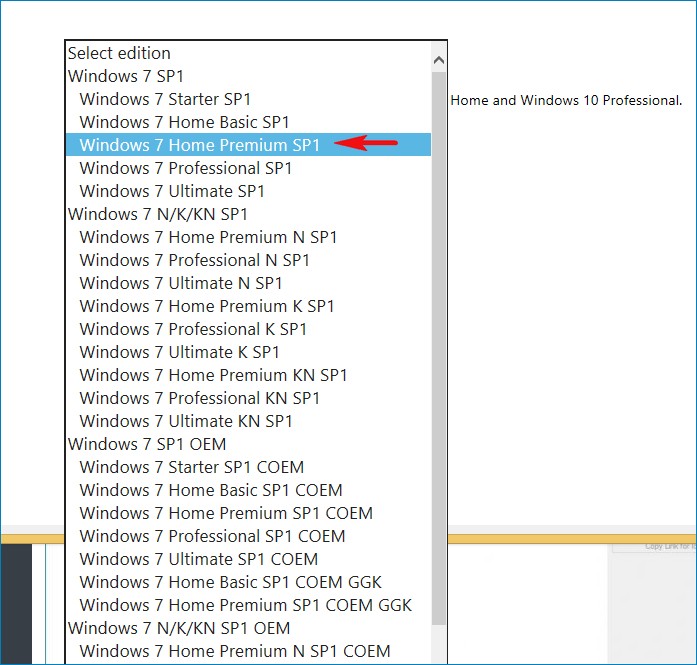Click the 'Windows 7 SP1' group header
697x665 pixels.
click(248, 76)
